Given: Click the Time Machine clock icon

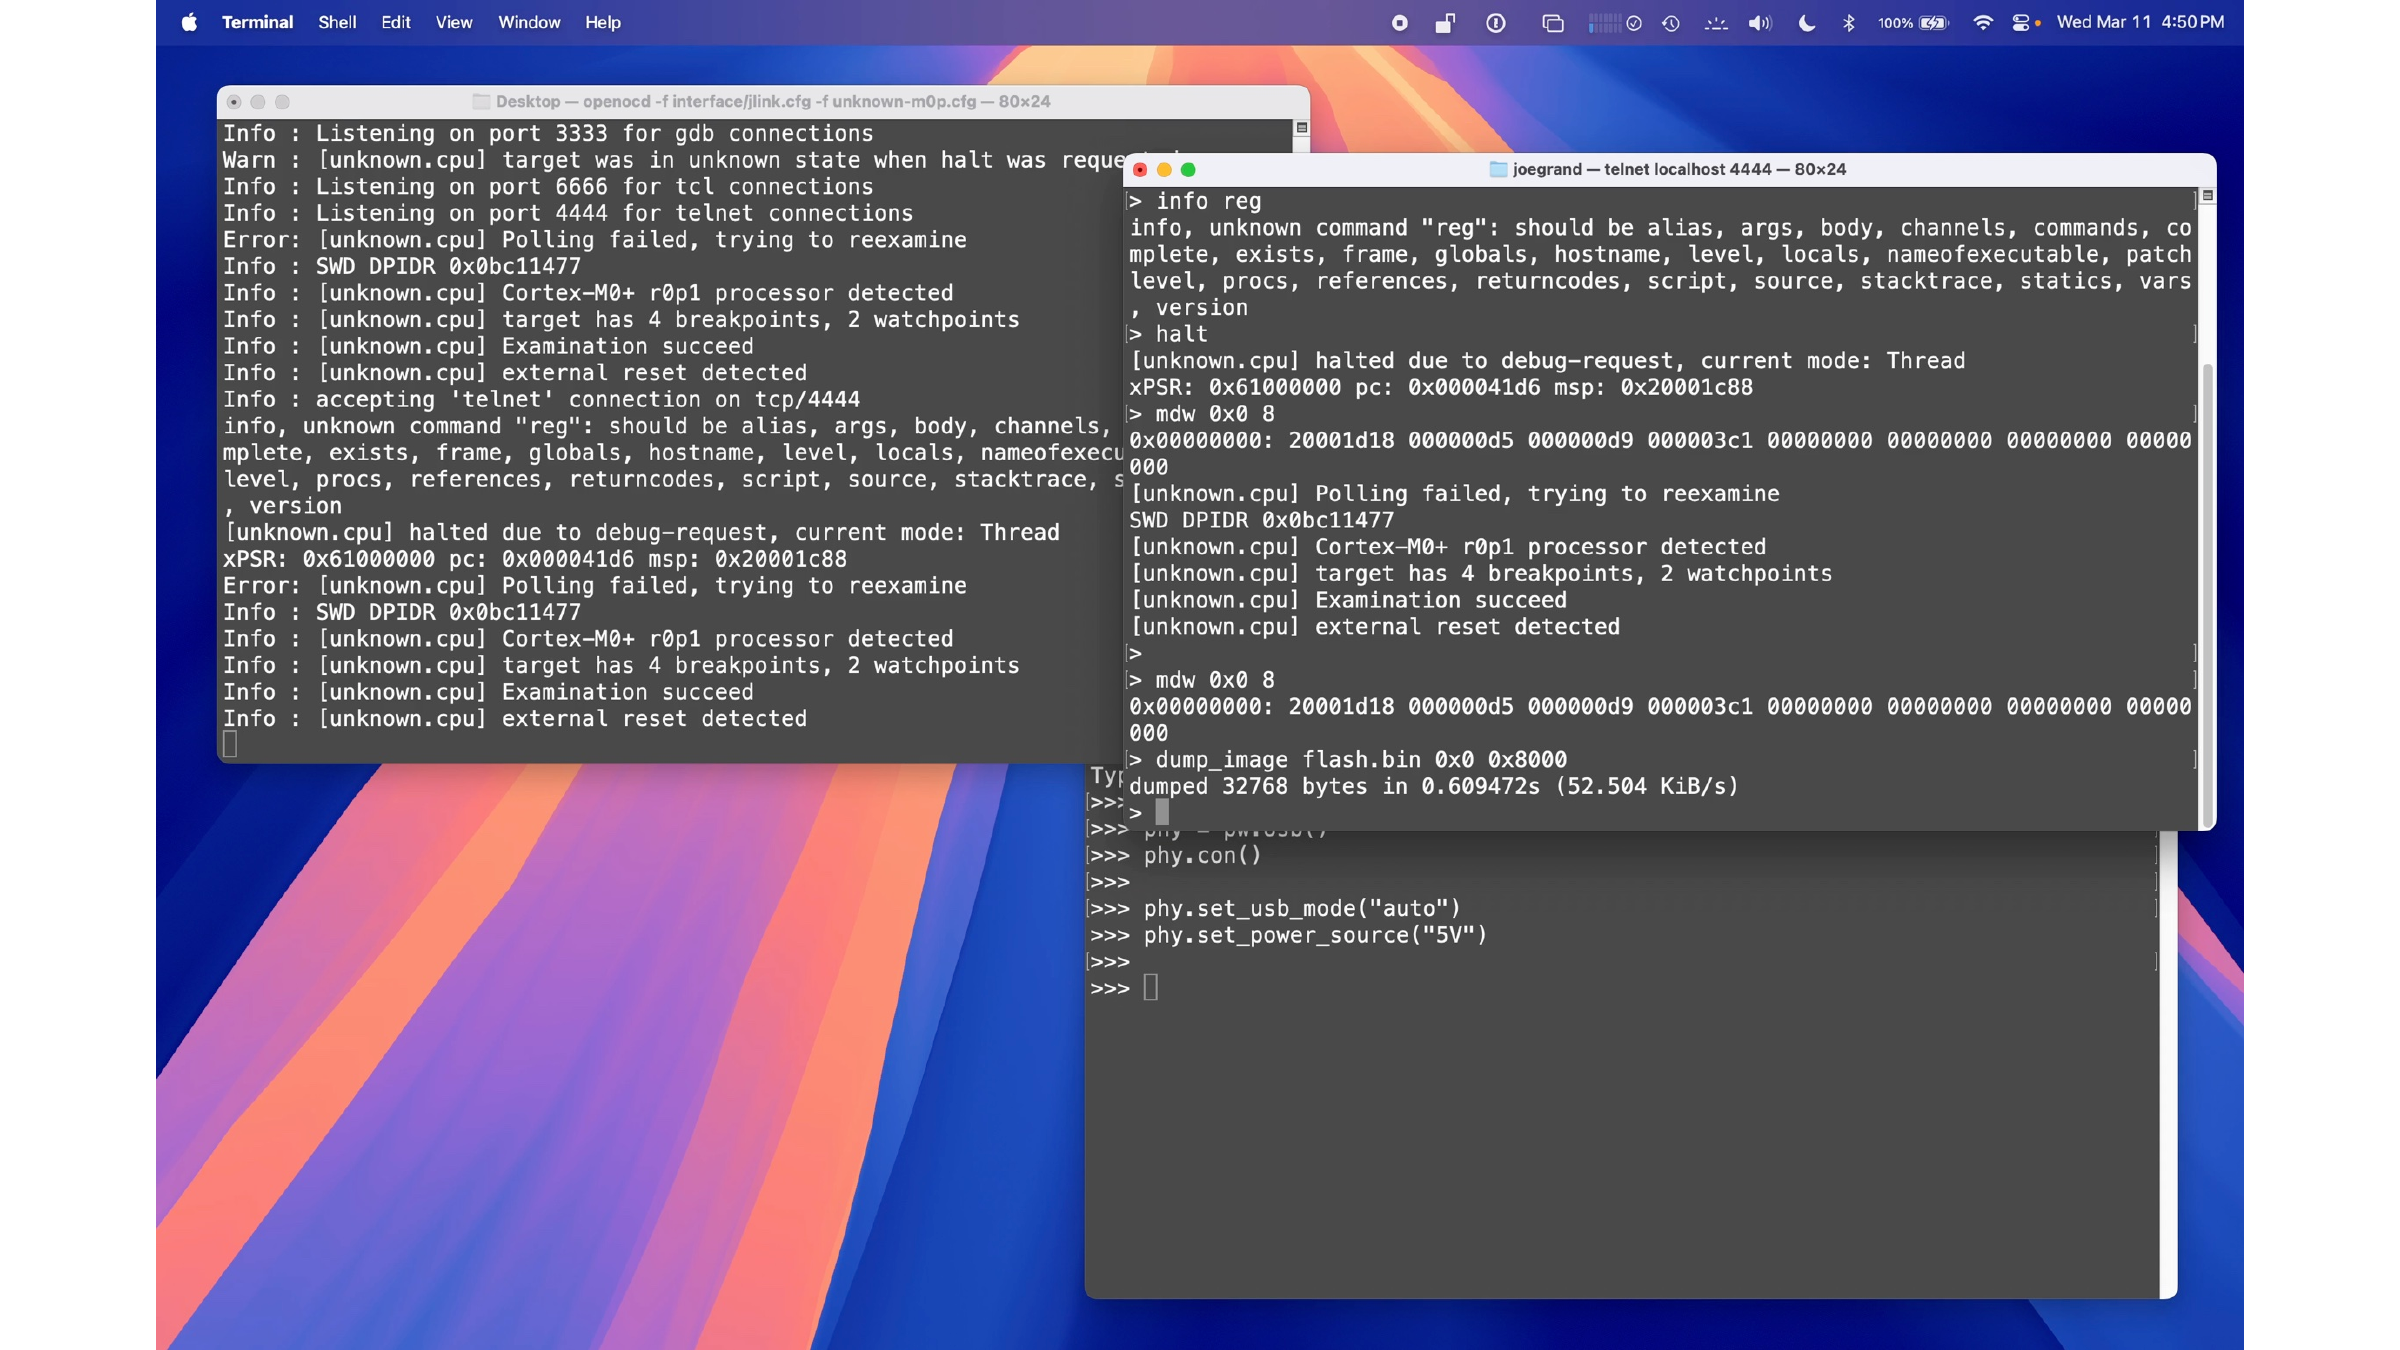Looking at the screenshot, I should tap(1671, 23).
